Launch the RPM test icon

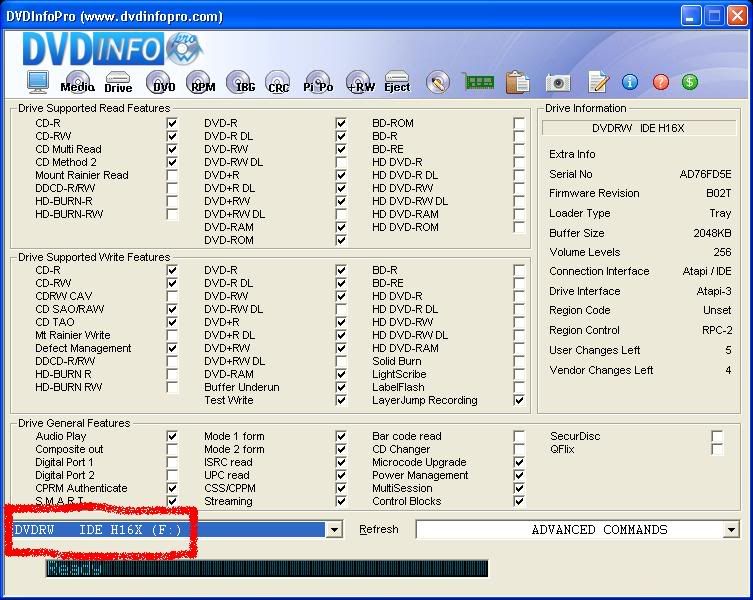point(201,82)
